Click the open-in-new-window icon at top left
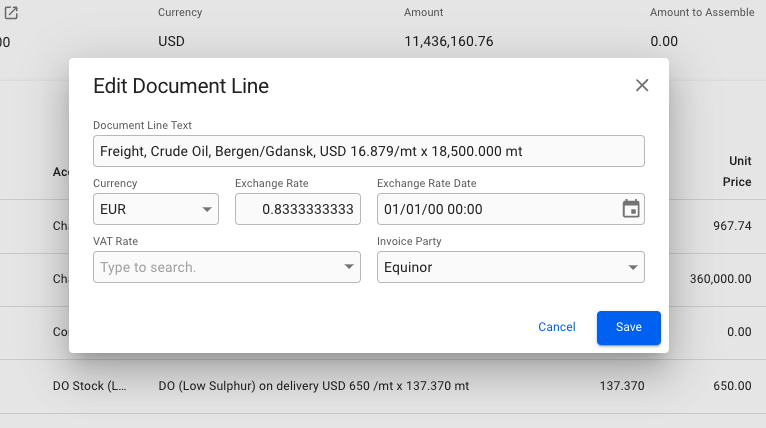This screenshot has height=428, width=766. [x=13, y=13]
